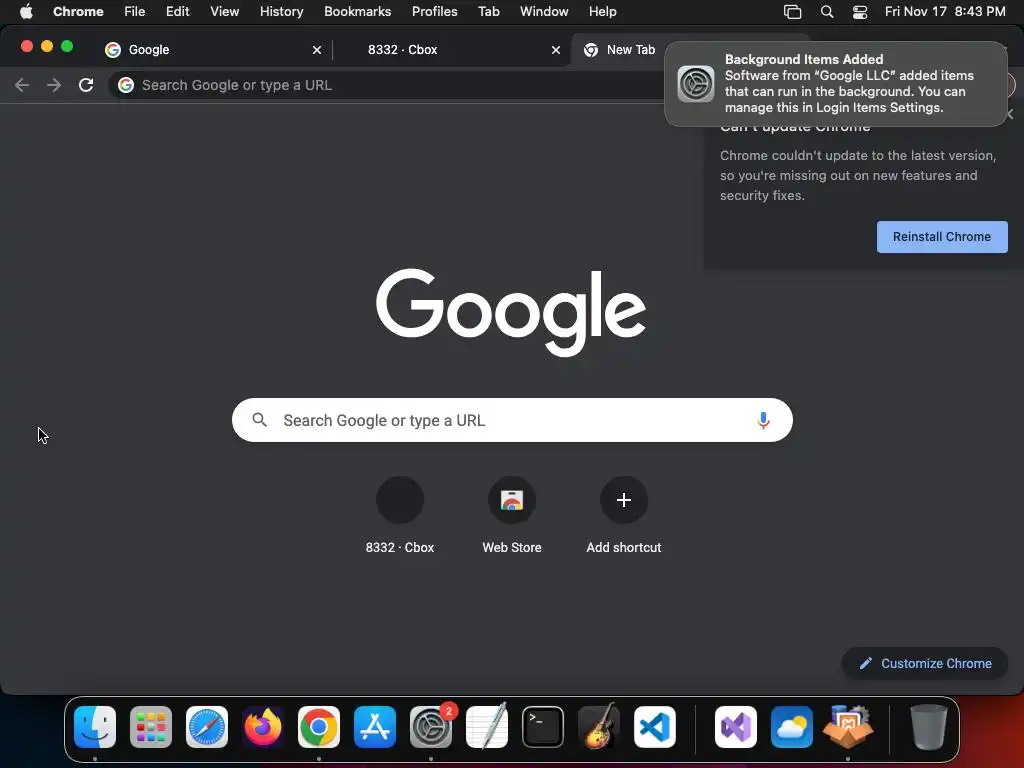Viewport: 1024px width, 768px height.
Task: Open the Web Store shortcut
Action: pos(512,516)
